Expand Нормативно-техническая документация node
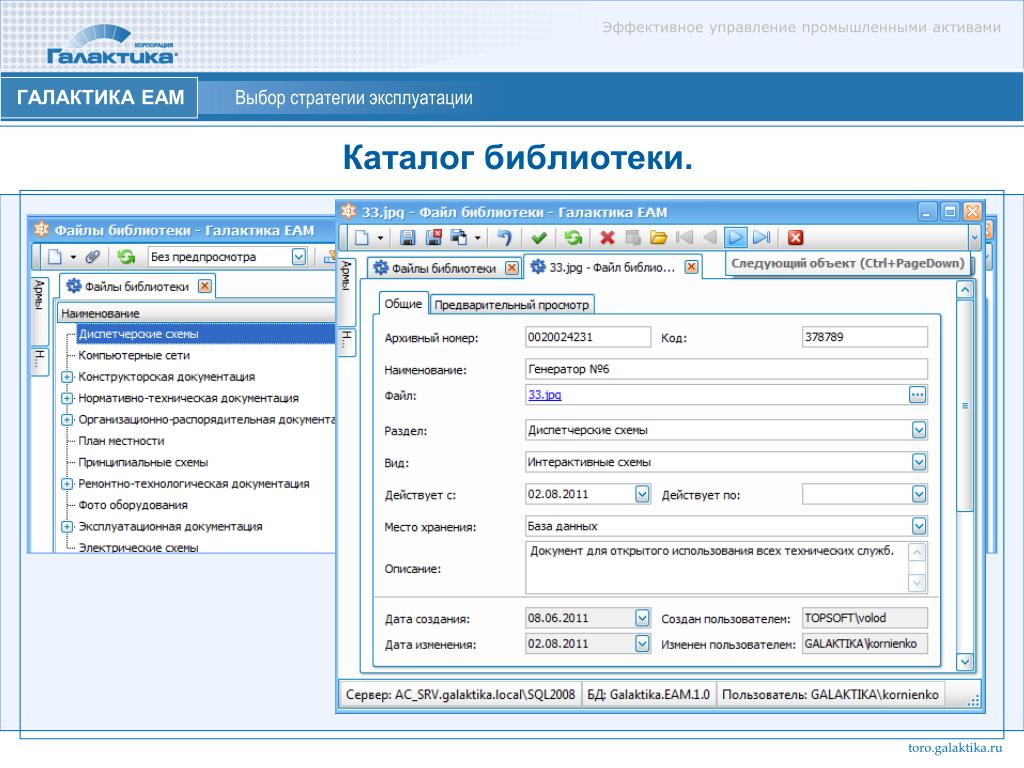1024x768 pixels. pyautogui.click(x=67, y=398)
